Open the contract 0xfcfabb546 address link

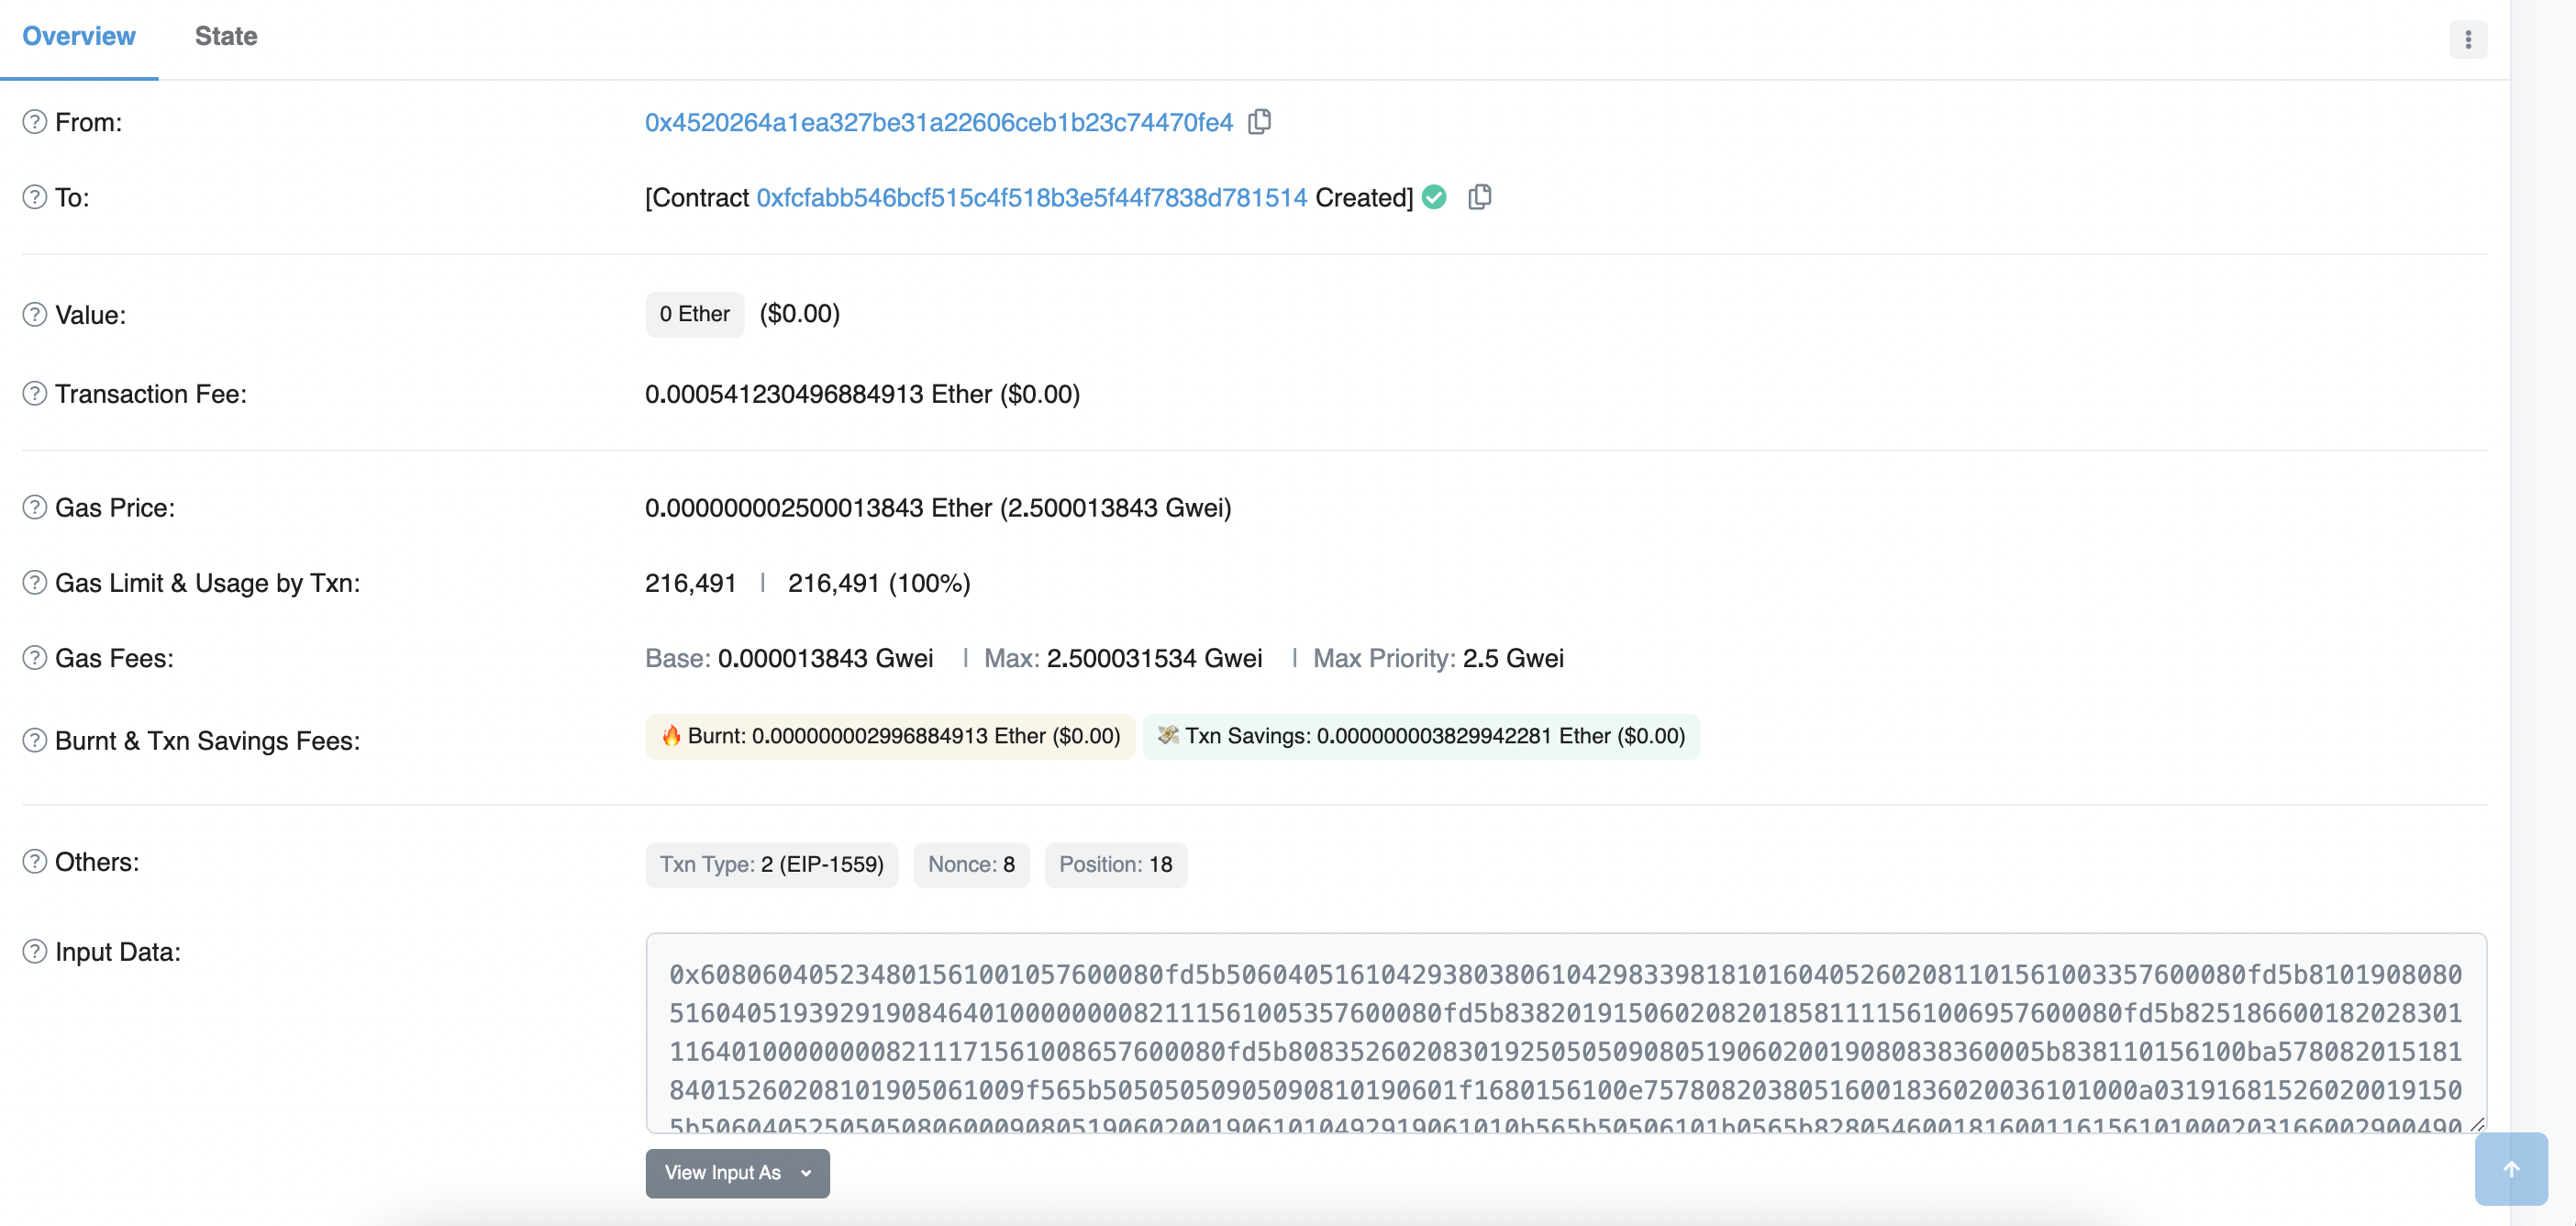1031,198
